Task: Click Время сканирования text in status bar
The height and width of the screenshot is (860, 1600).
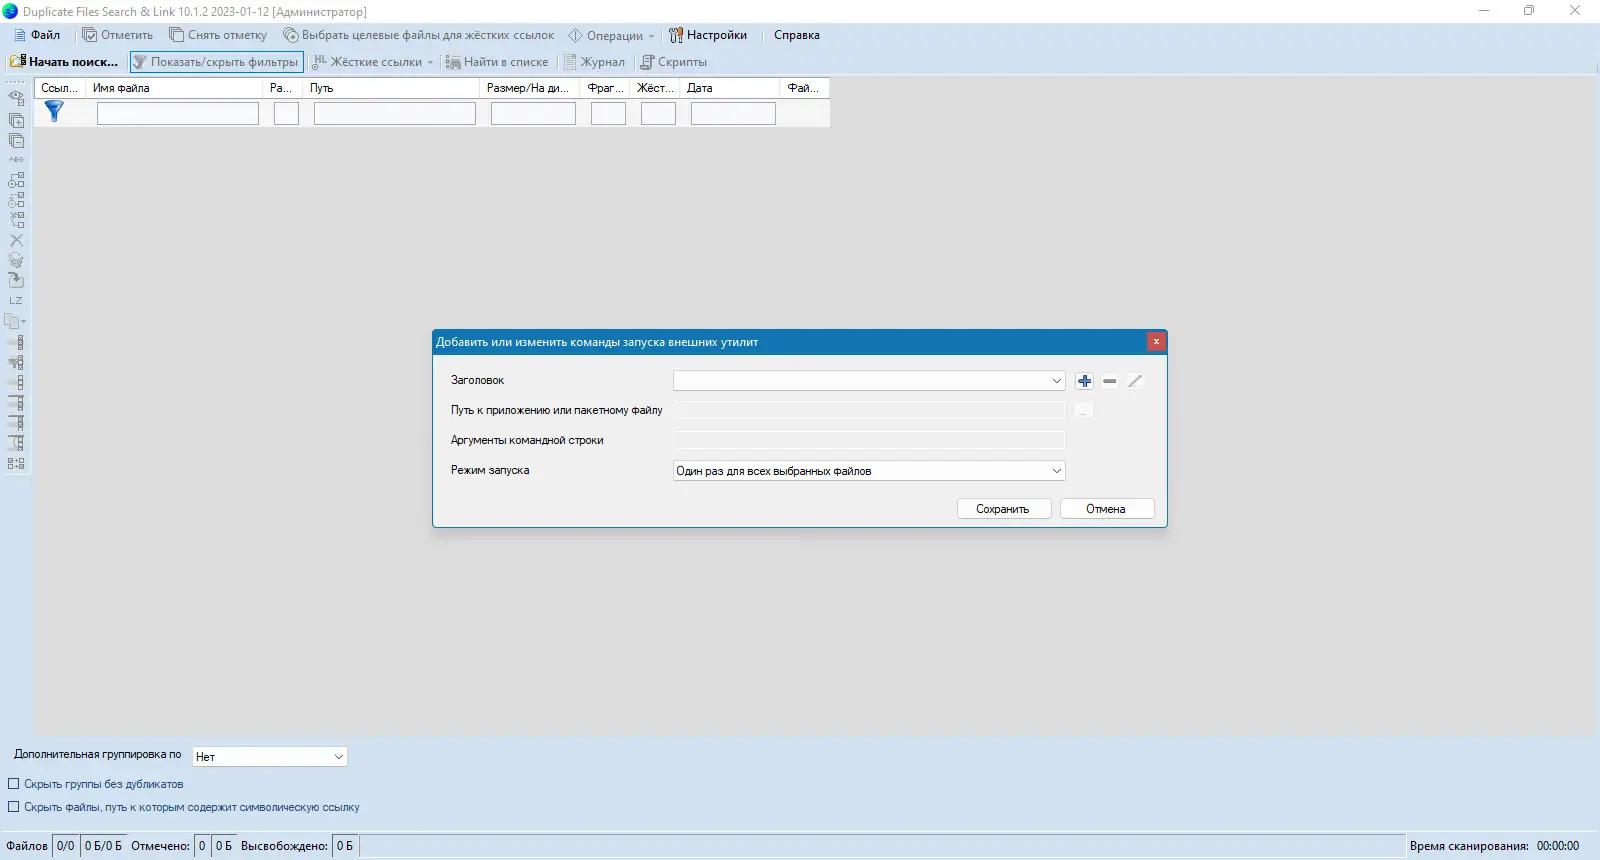Action: 1469,846
